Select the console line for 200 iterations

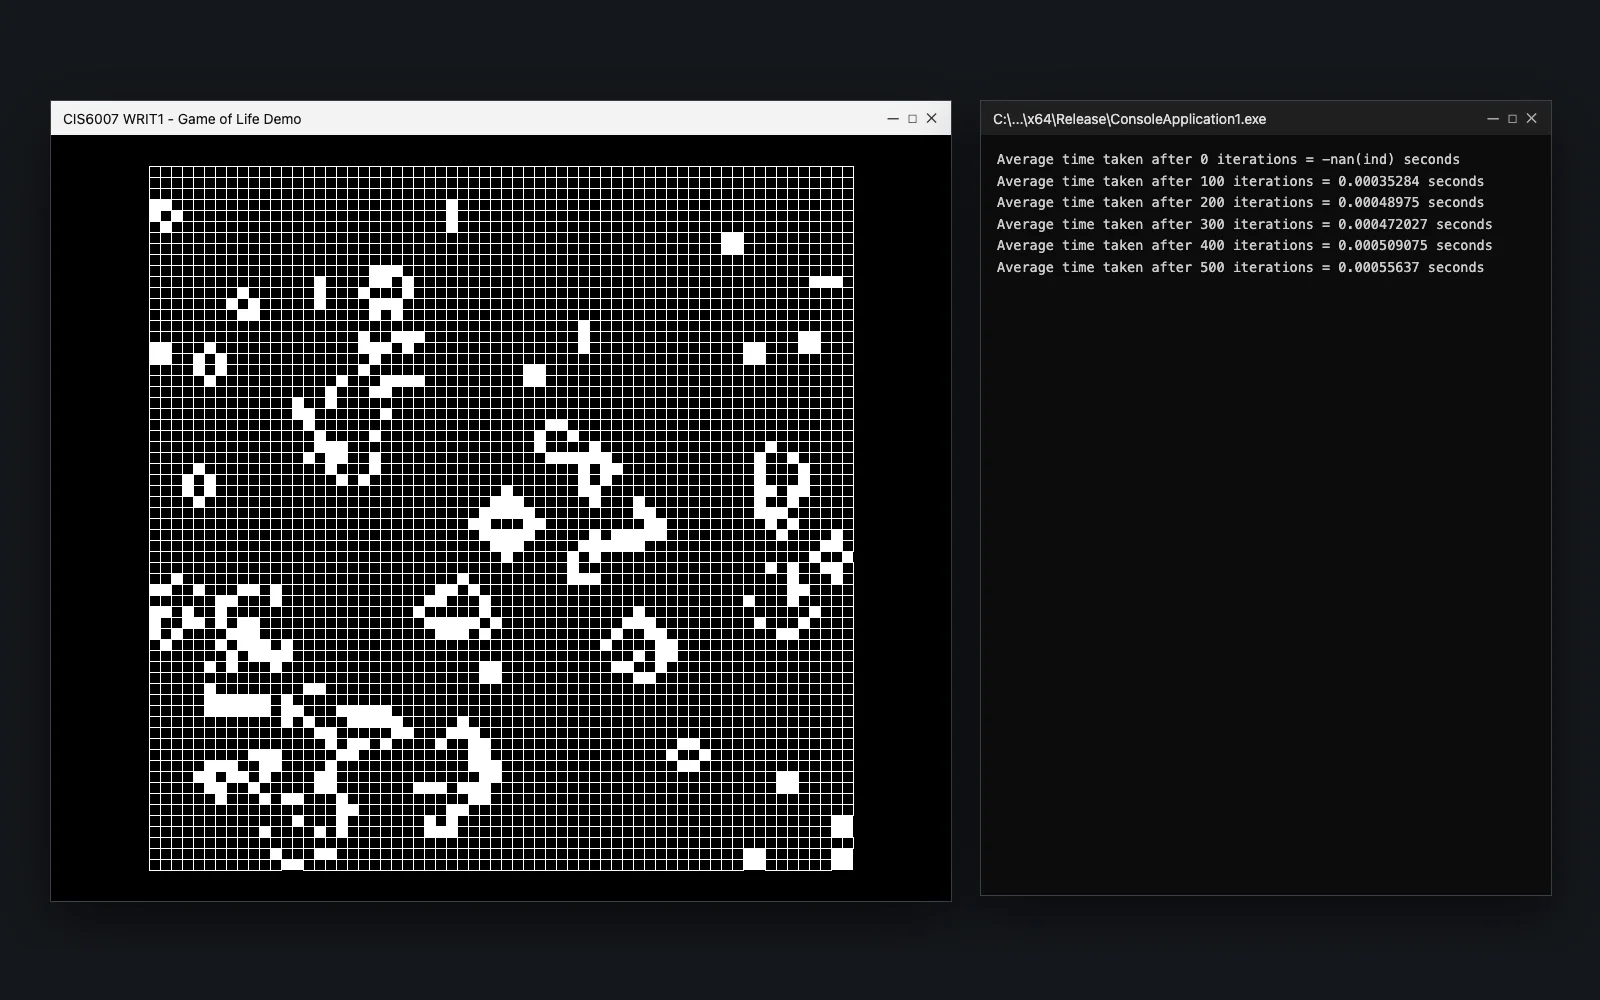pyautogui.click(x=1240, y=202)
